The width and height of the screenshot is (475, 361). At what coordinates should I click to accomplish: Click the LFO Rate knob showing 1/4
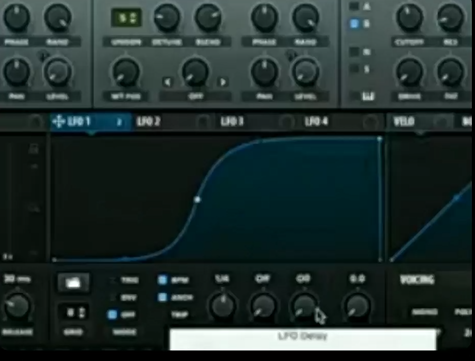point(222,305)
